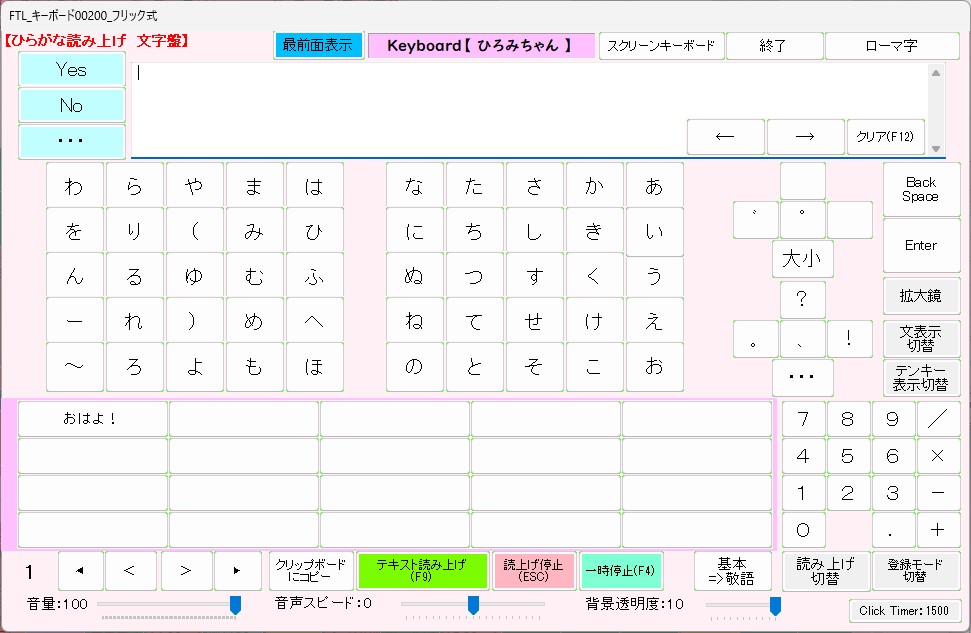Click the right arrow cursor button

(805, 137)
